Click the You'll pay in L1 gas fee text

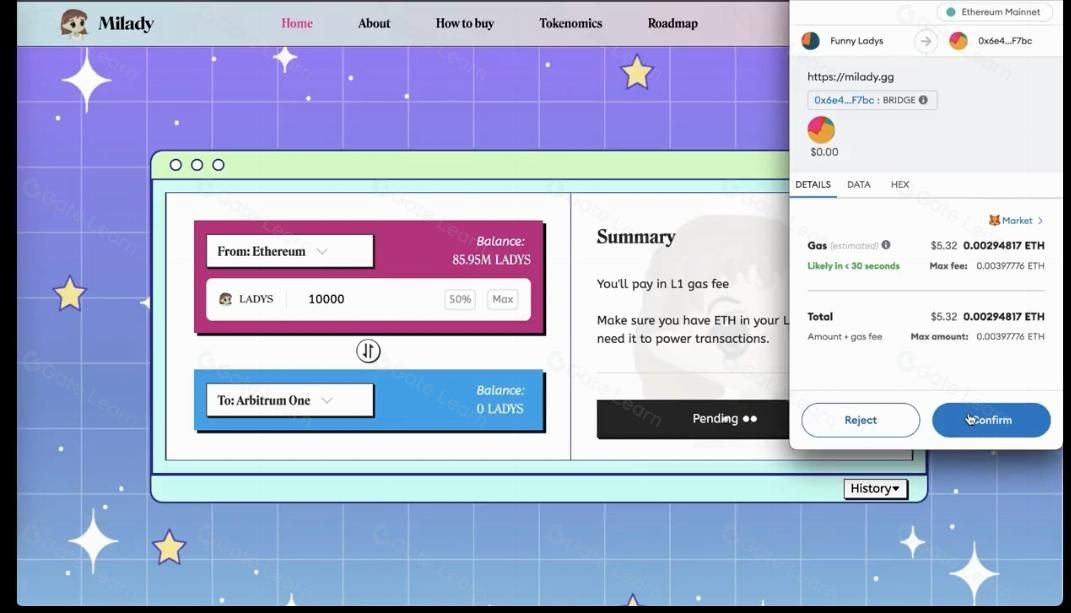663,284
